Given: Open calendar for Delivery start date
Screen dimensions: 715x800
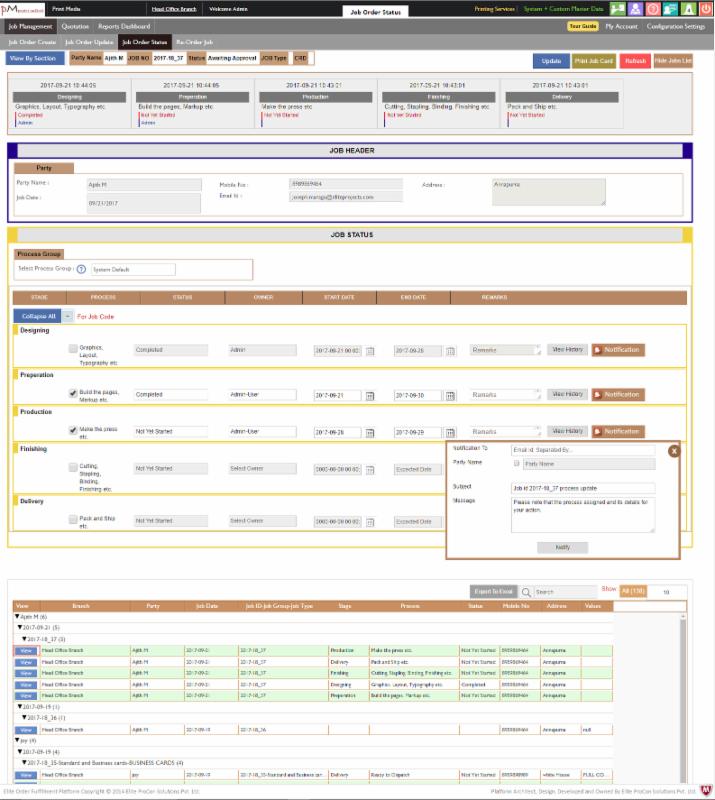Looking at the screenshot, I should (x=370, y=522).
